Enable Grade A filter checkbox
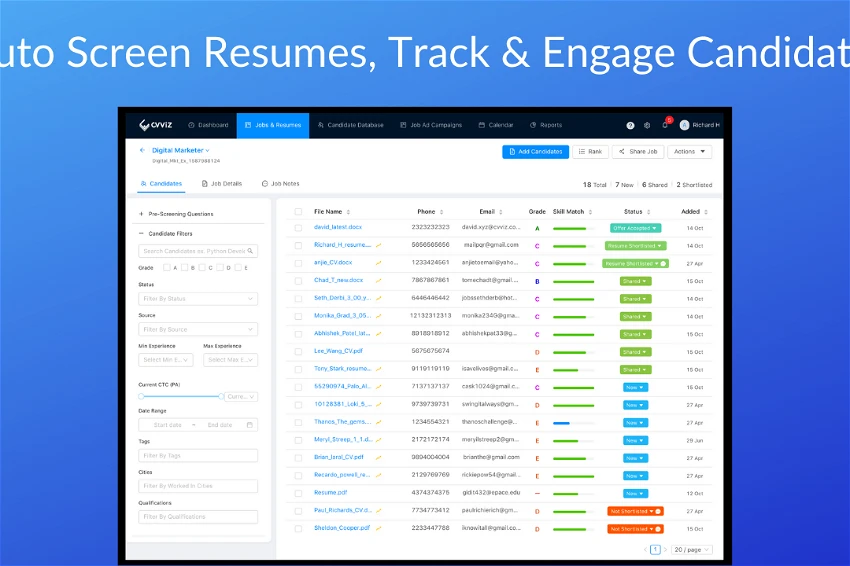Image resolution: width=850 pixels, height=566 pixels. pos(167,267)
